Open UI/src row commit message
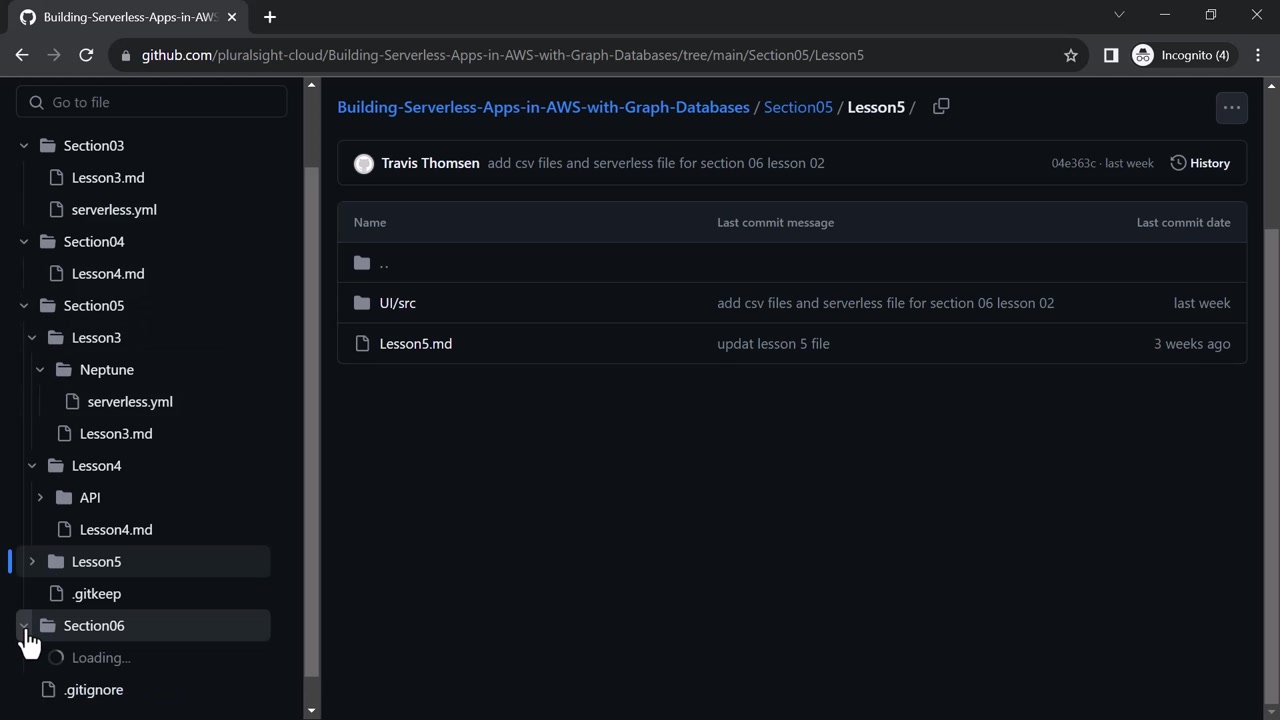 coord(885,303)
